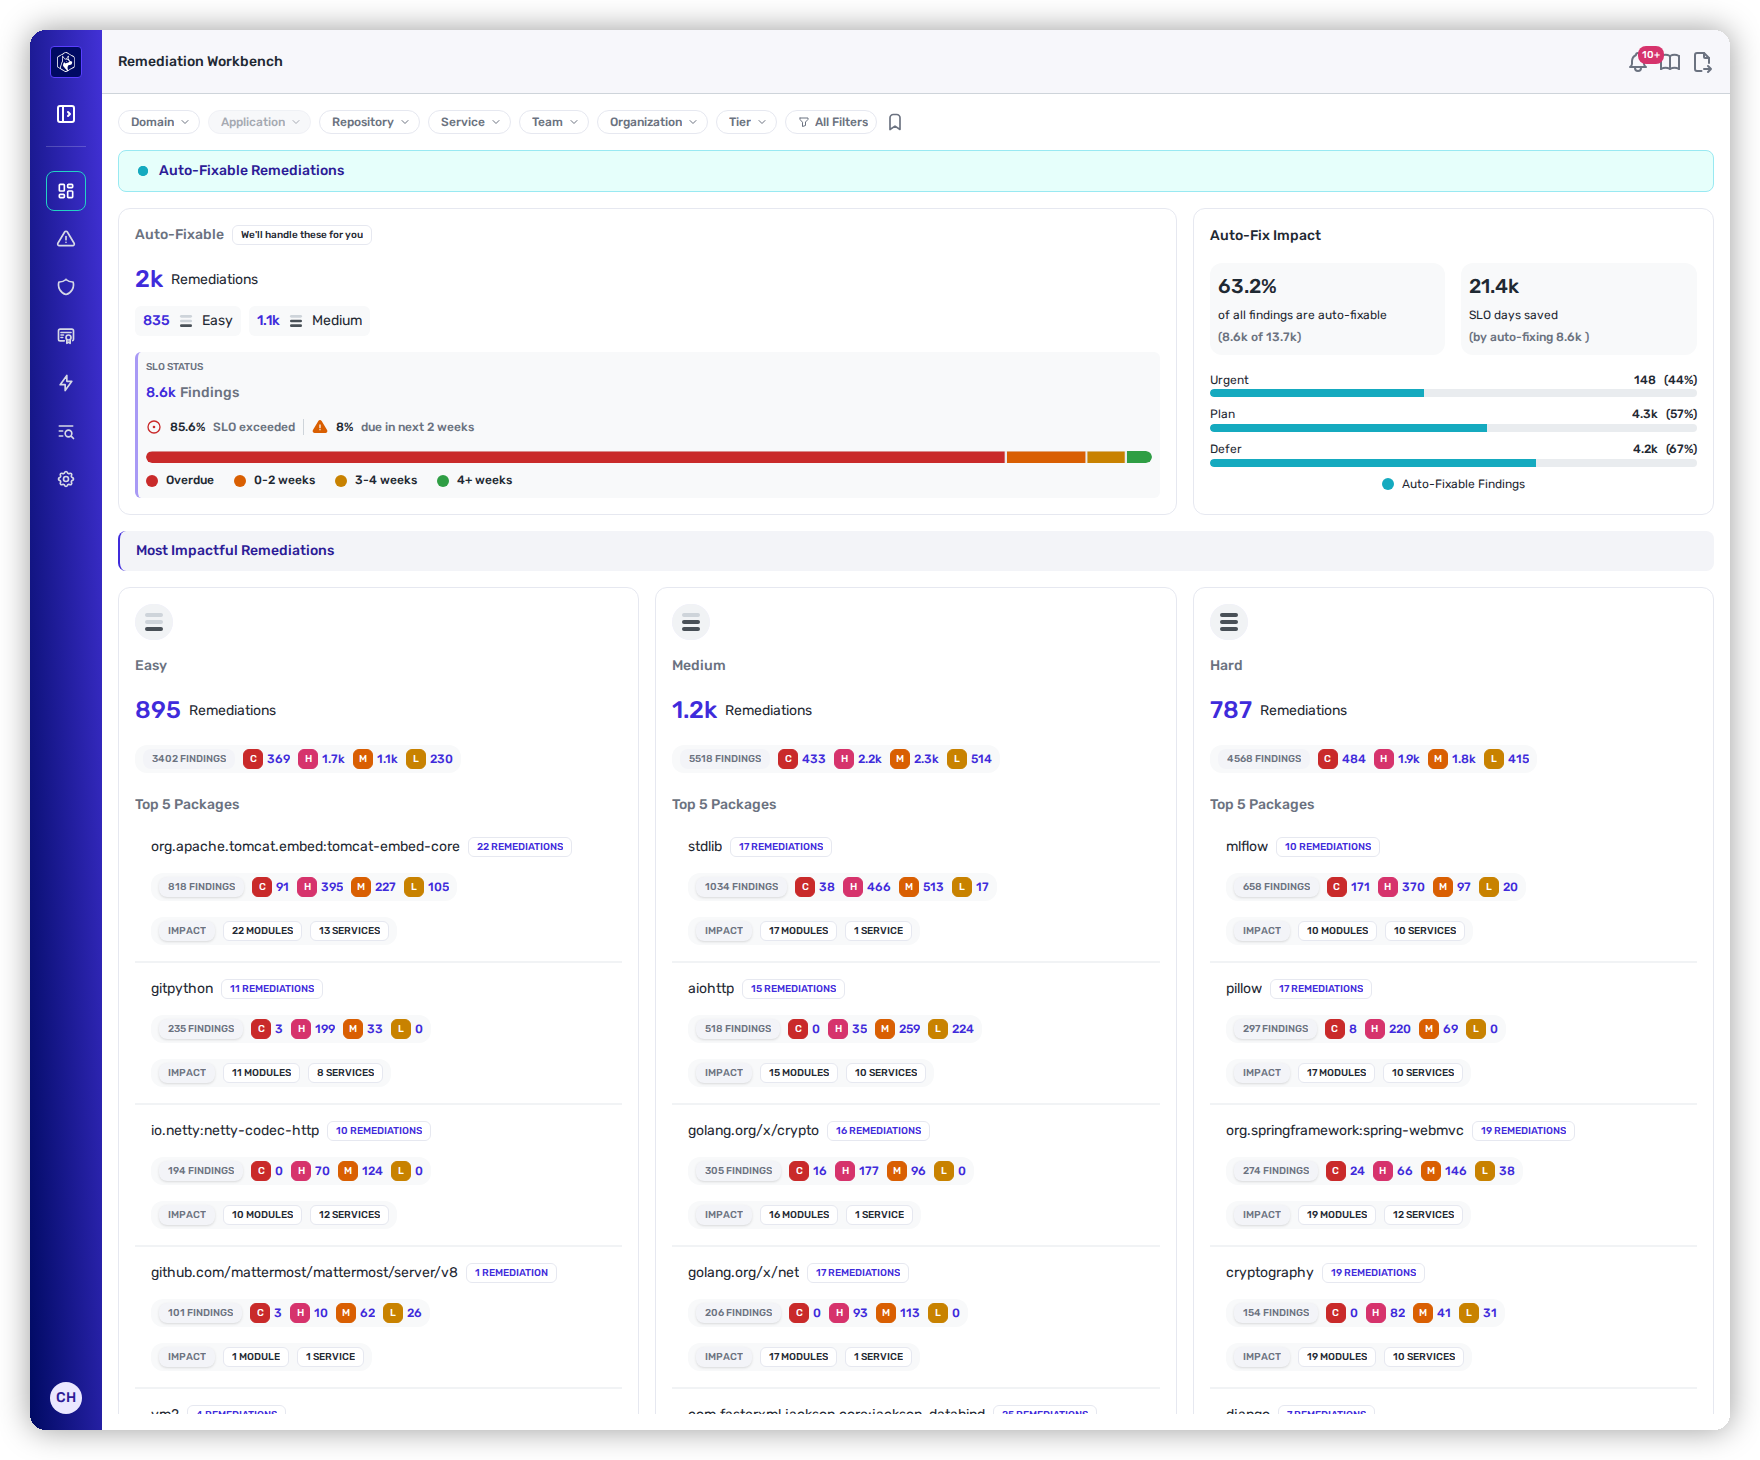Open the gitpython package entry
This screenshot has height=1460, width=1760.
point(182,989)
